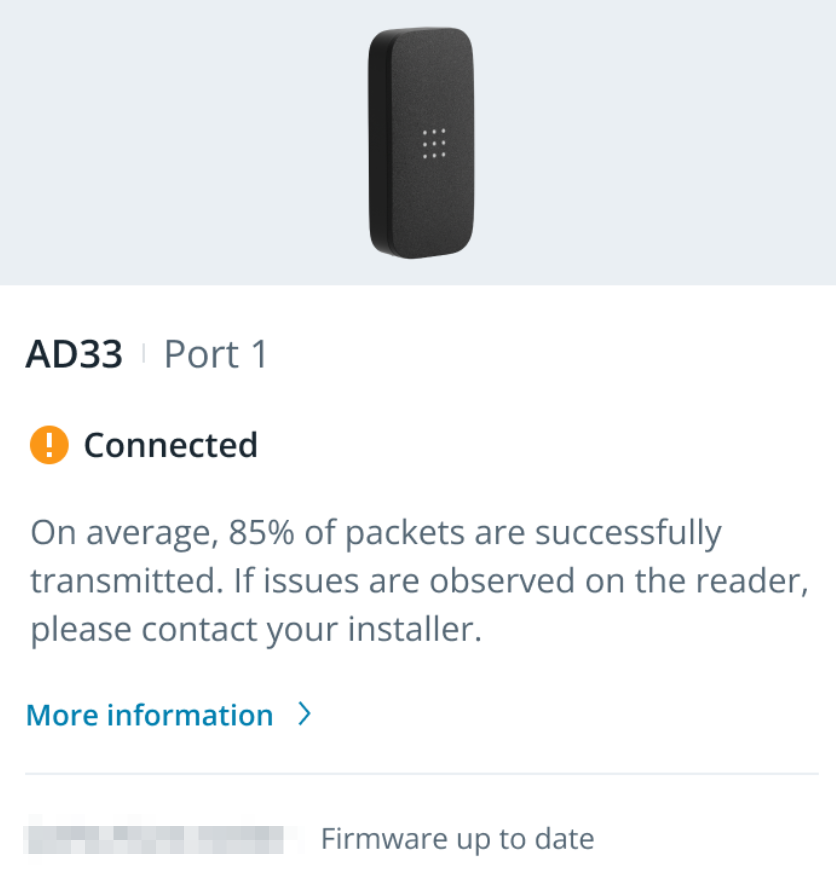Click the 'please contact your installer' line
Viewport: 836px width, 882px height.
[x=256, y=630]
